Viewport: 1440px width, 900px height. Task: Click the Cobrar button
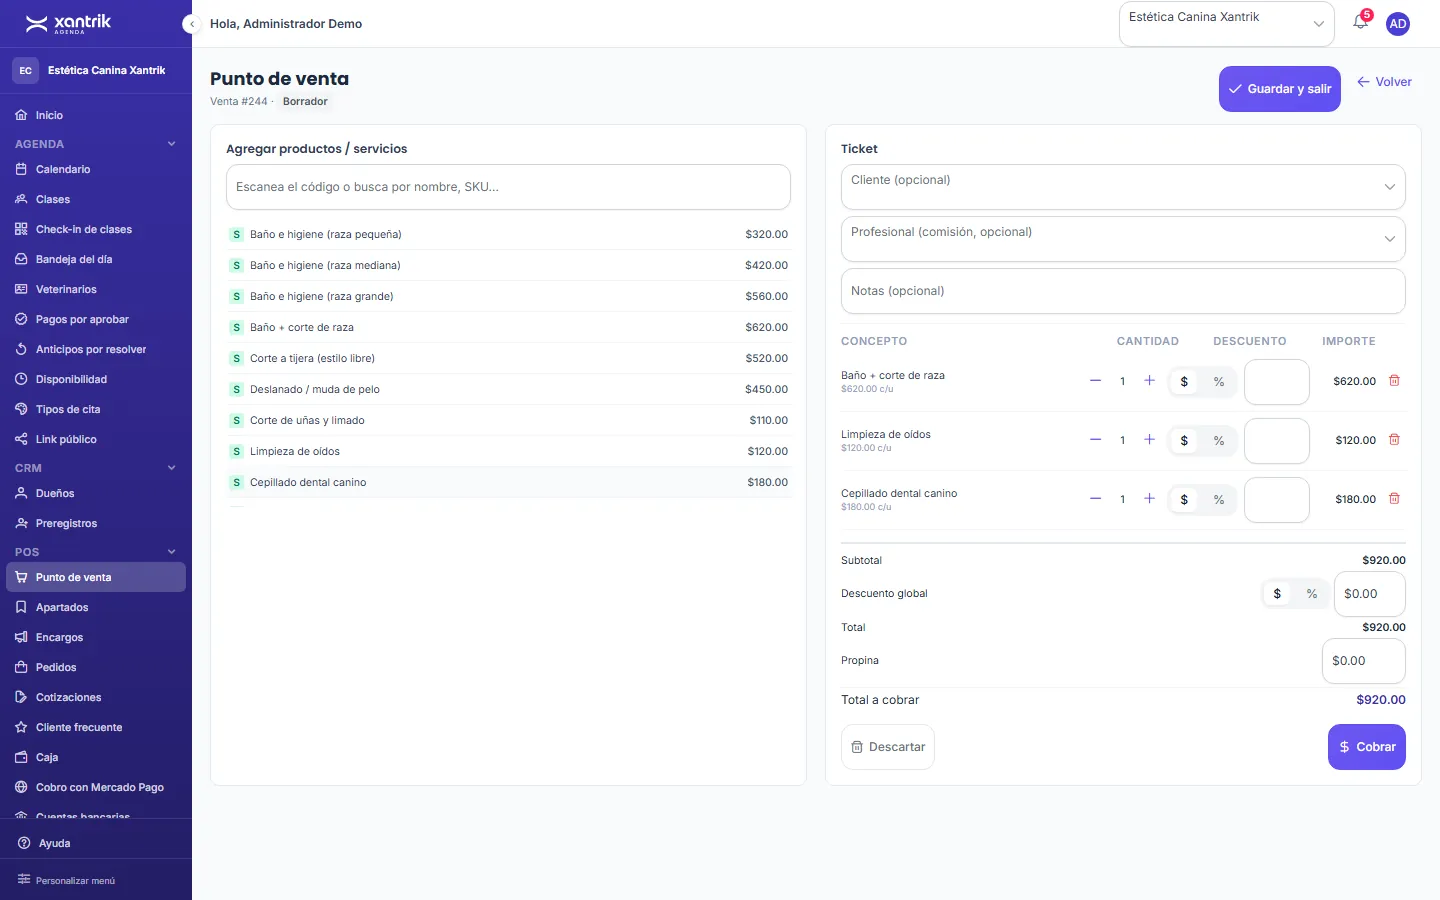point(1367,747)
